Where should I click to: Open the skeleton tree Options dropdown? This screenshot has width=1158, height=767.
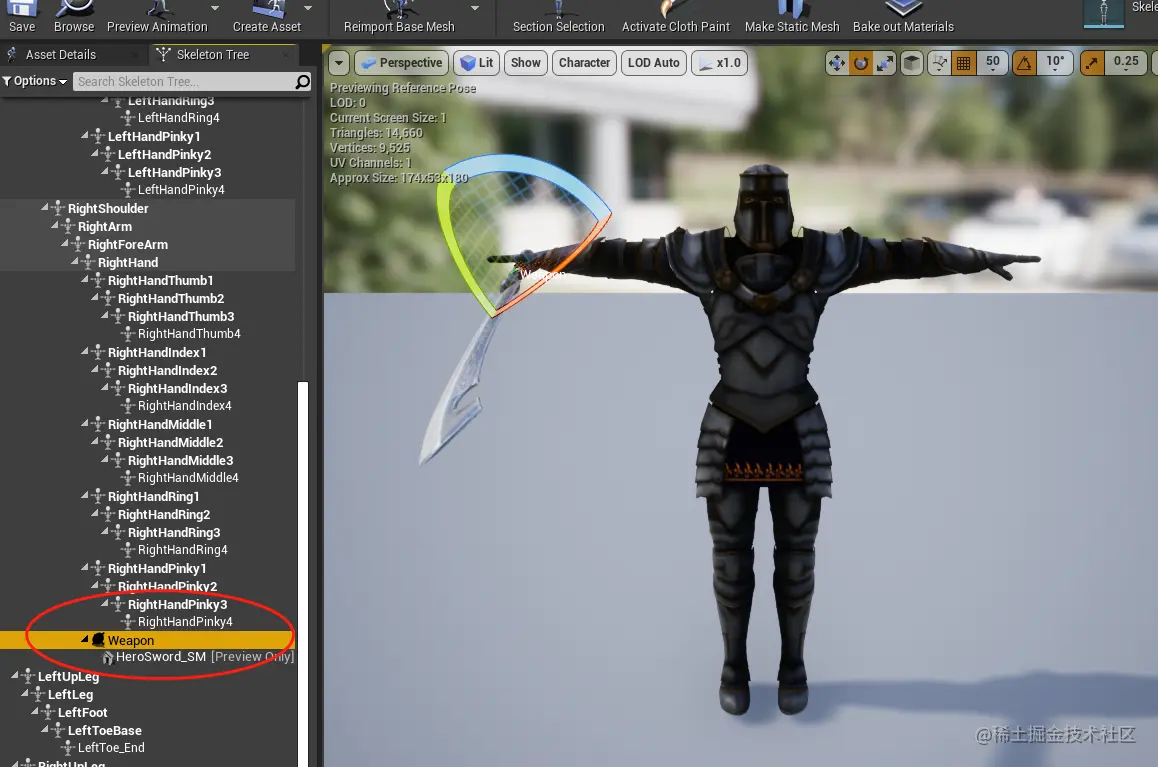pos(35,81)
